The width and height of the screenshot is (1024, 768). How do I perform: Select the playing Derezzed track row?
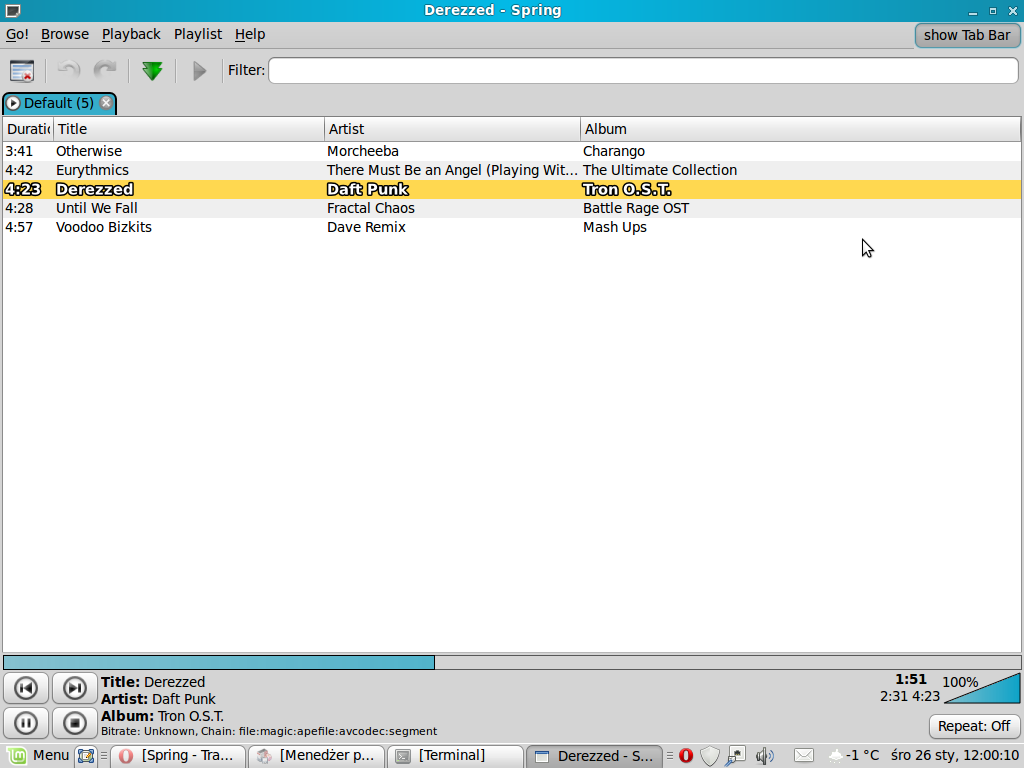512,189
